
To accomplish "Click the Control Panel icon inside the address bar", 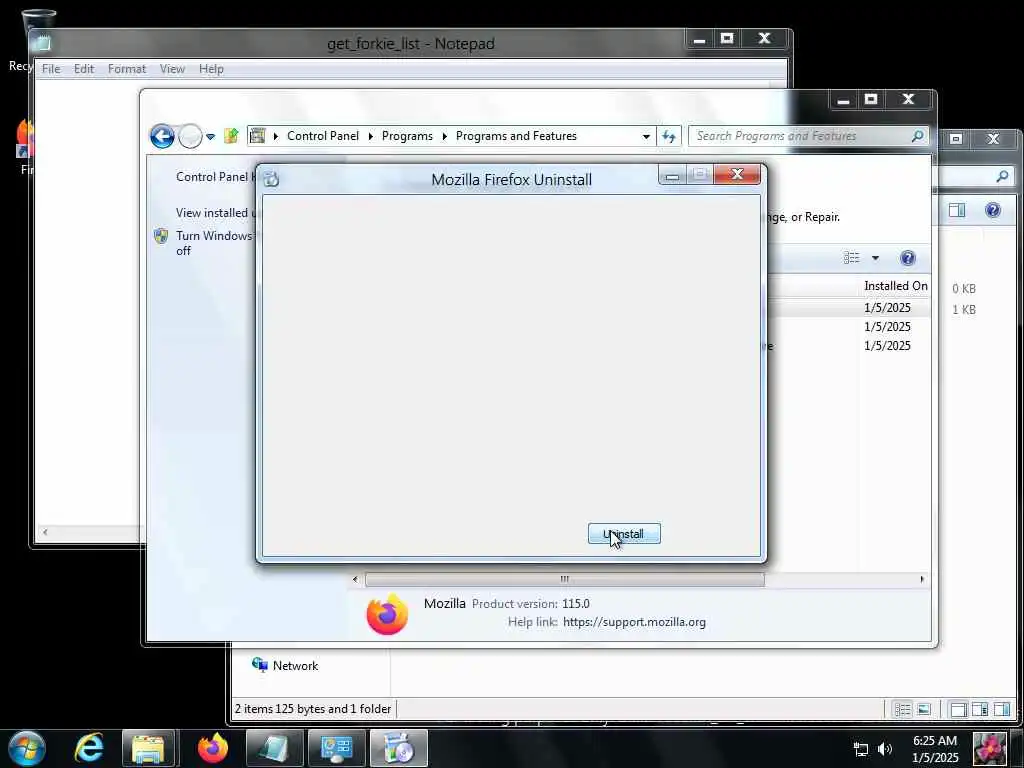I will [x=258, y=136].
